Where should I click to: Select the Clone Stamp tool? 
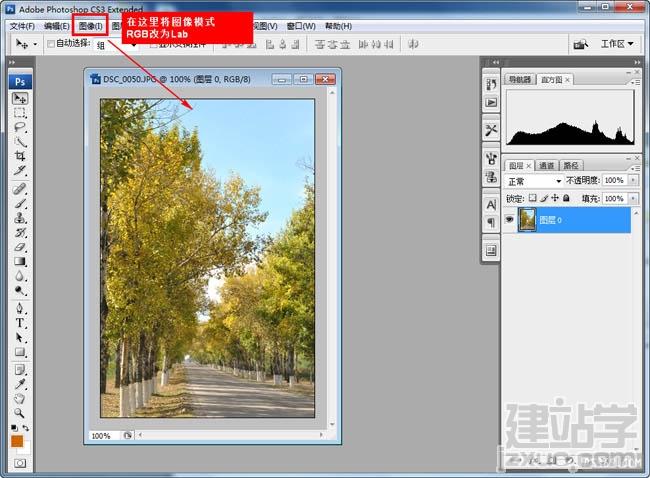tap(20, 218)
